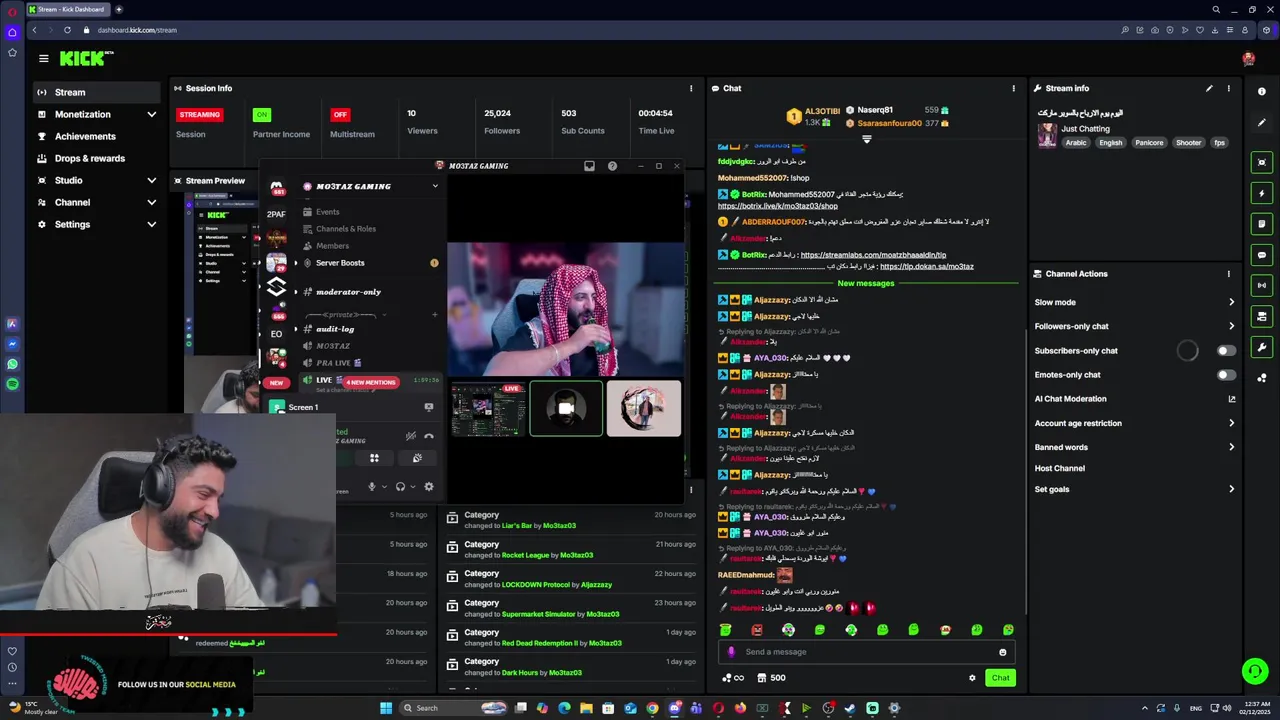Click the taskbar Search box
This screenshot has width=1280, height=720.
coord(453,708)
